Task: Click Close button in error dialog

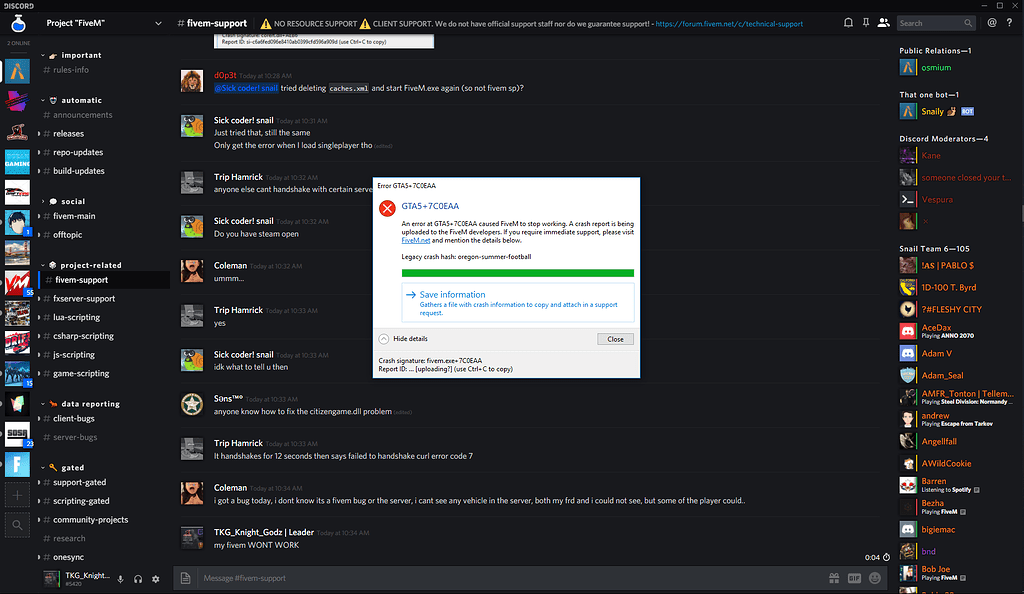Action: [615, 339]
